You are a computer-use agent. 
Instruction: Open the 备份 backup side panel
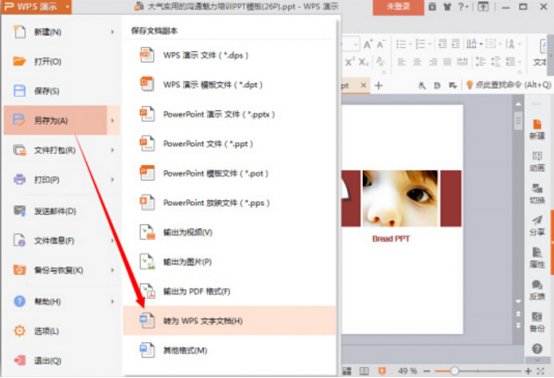pos(537,322)
